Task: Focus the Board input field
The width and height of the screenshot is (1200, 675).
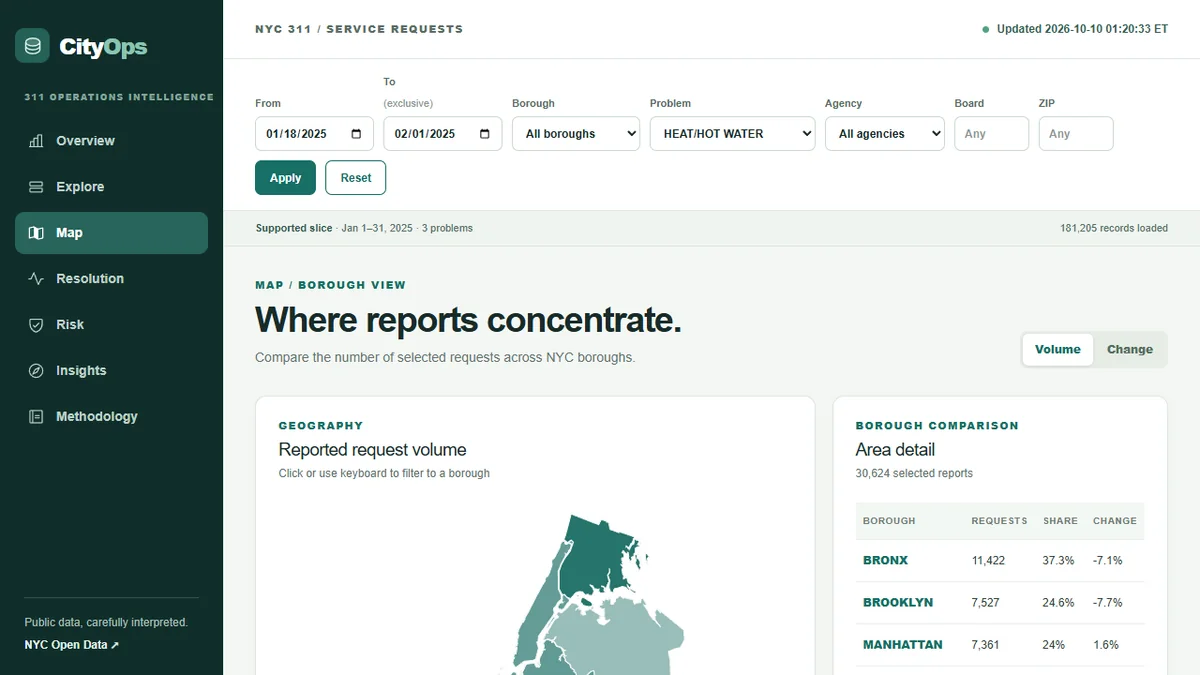Action: (991, 134)
